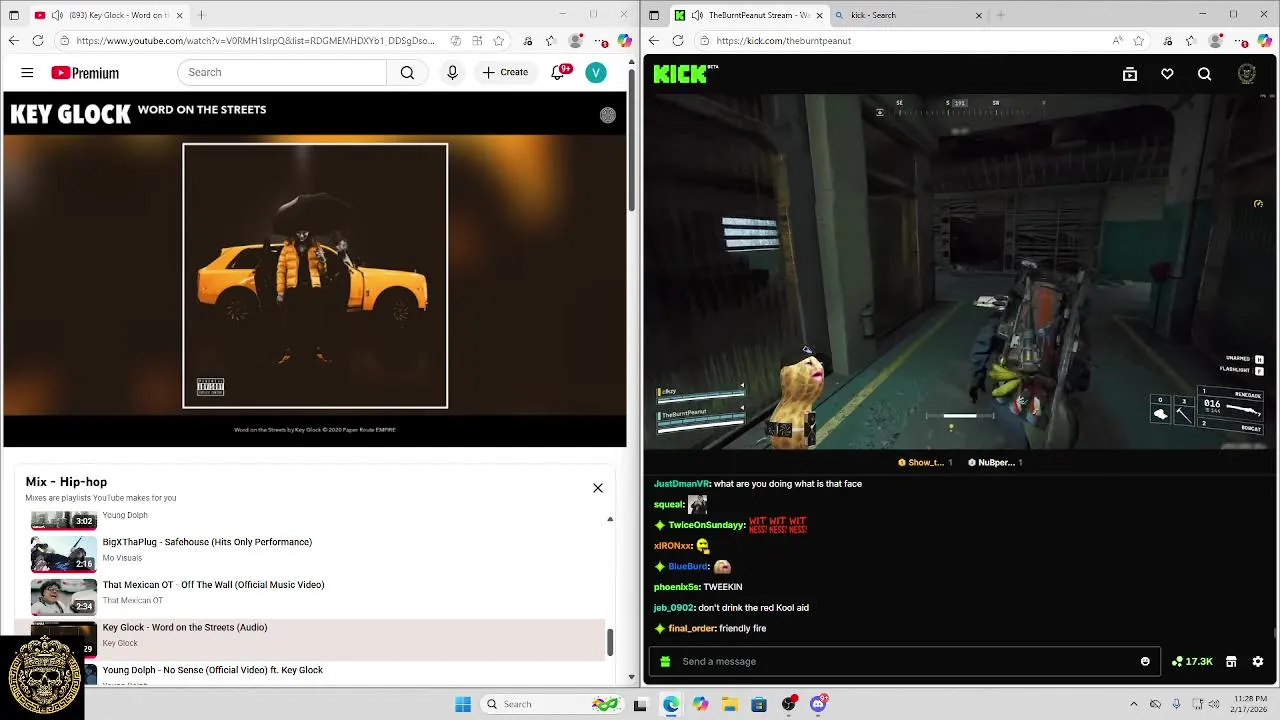This screenshot has height=720, width=1280.
Task: Click username final_order in chat
Action: click(x=692, y=629)
